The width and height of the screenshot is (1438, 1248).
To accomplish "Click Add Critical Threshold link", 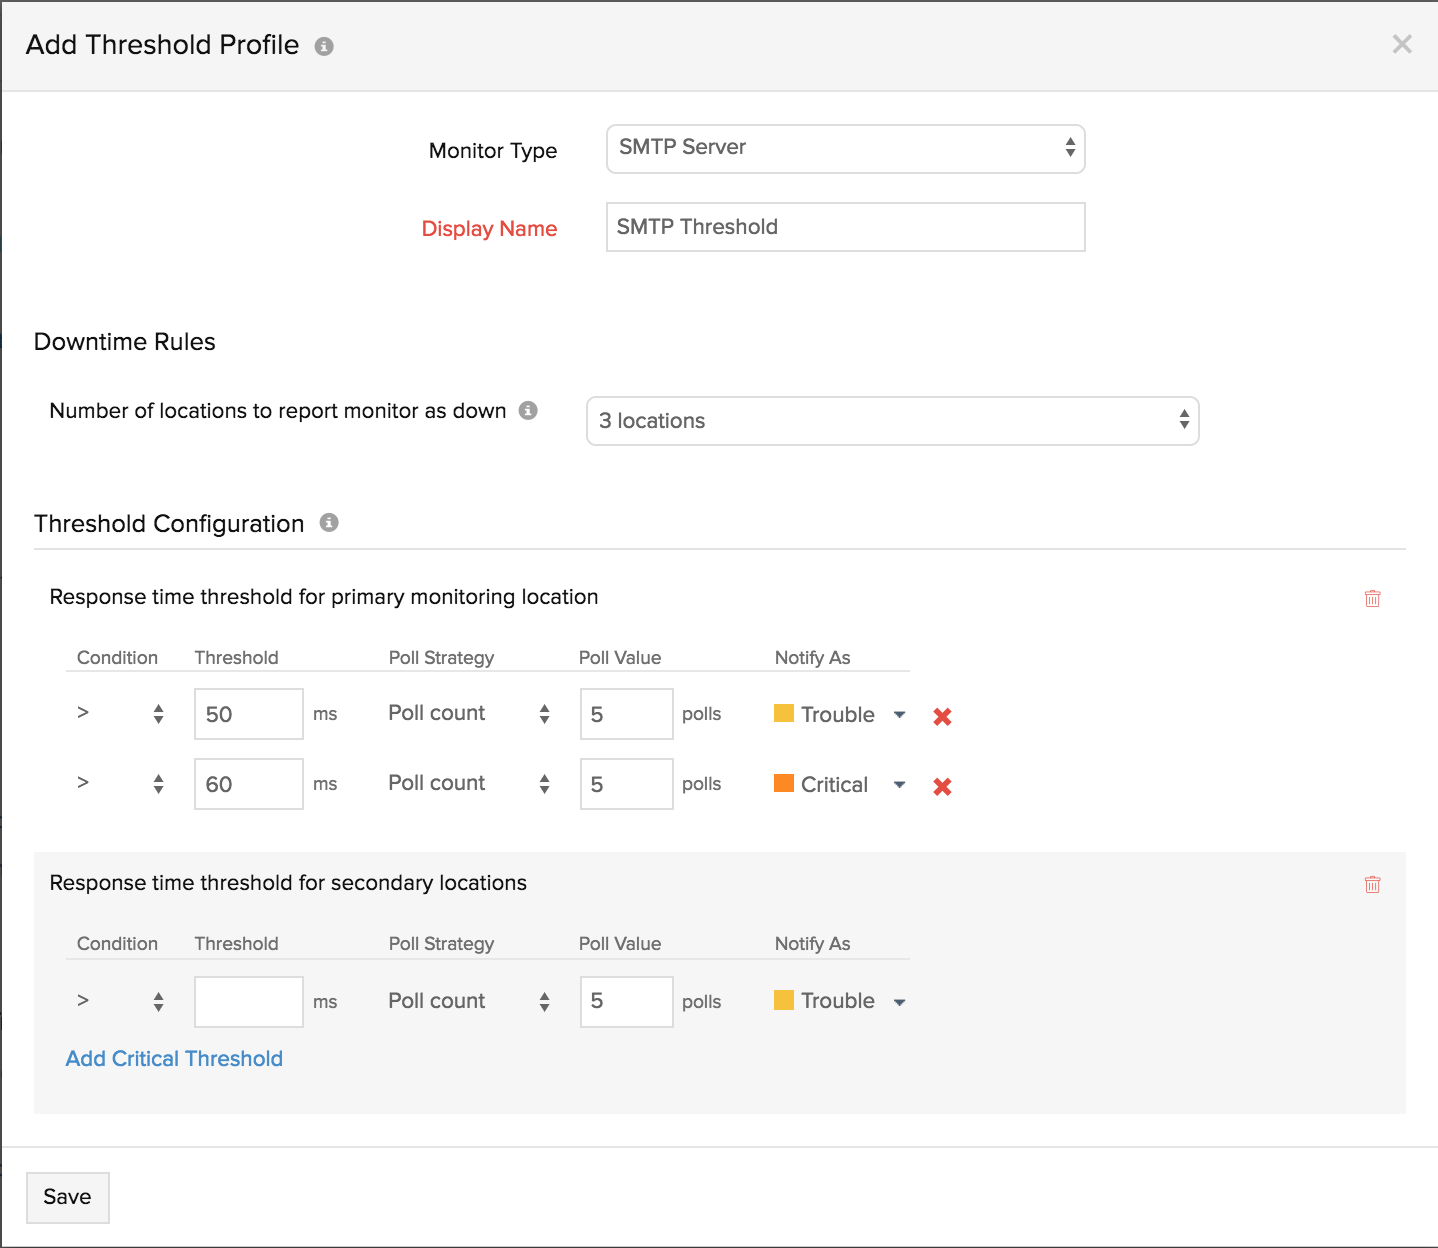I will tap(174, 1059).
